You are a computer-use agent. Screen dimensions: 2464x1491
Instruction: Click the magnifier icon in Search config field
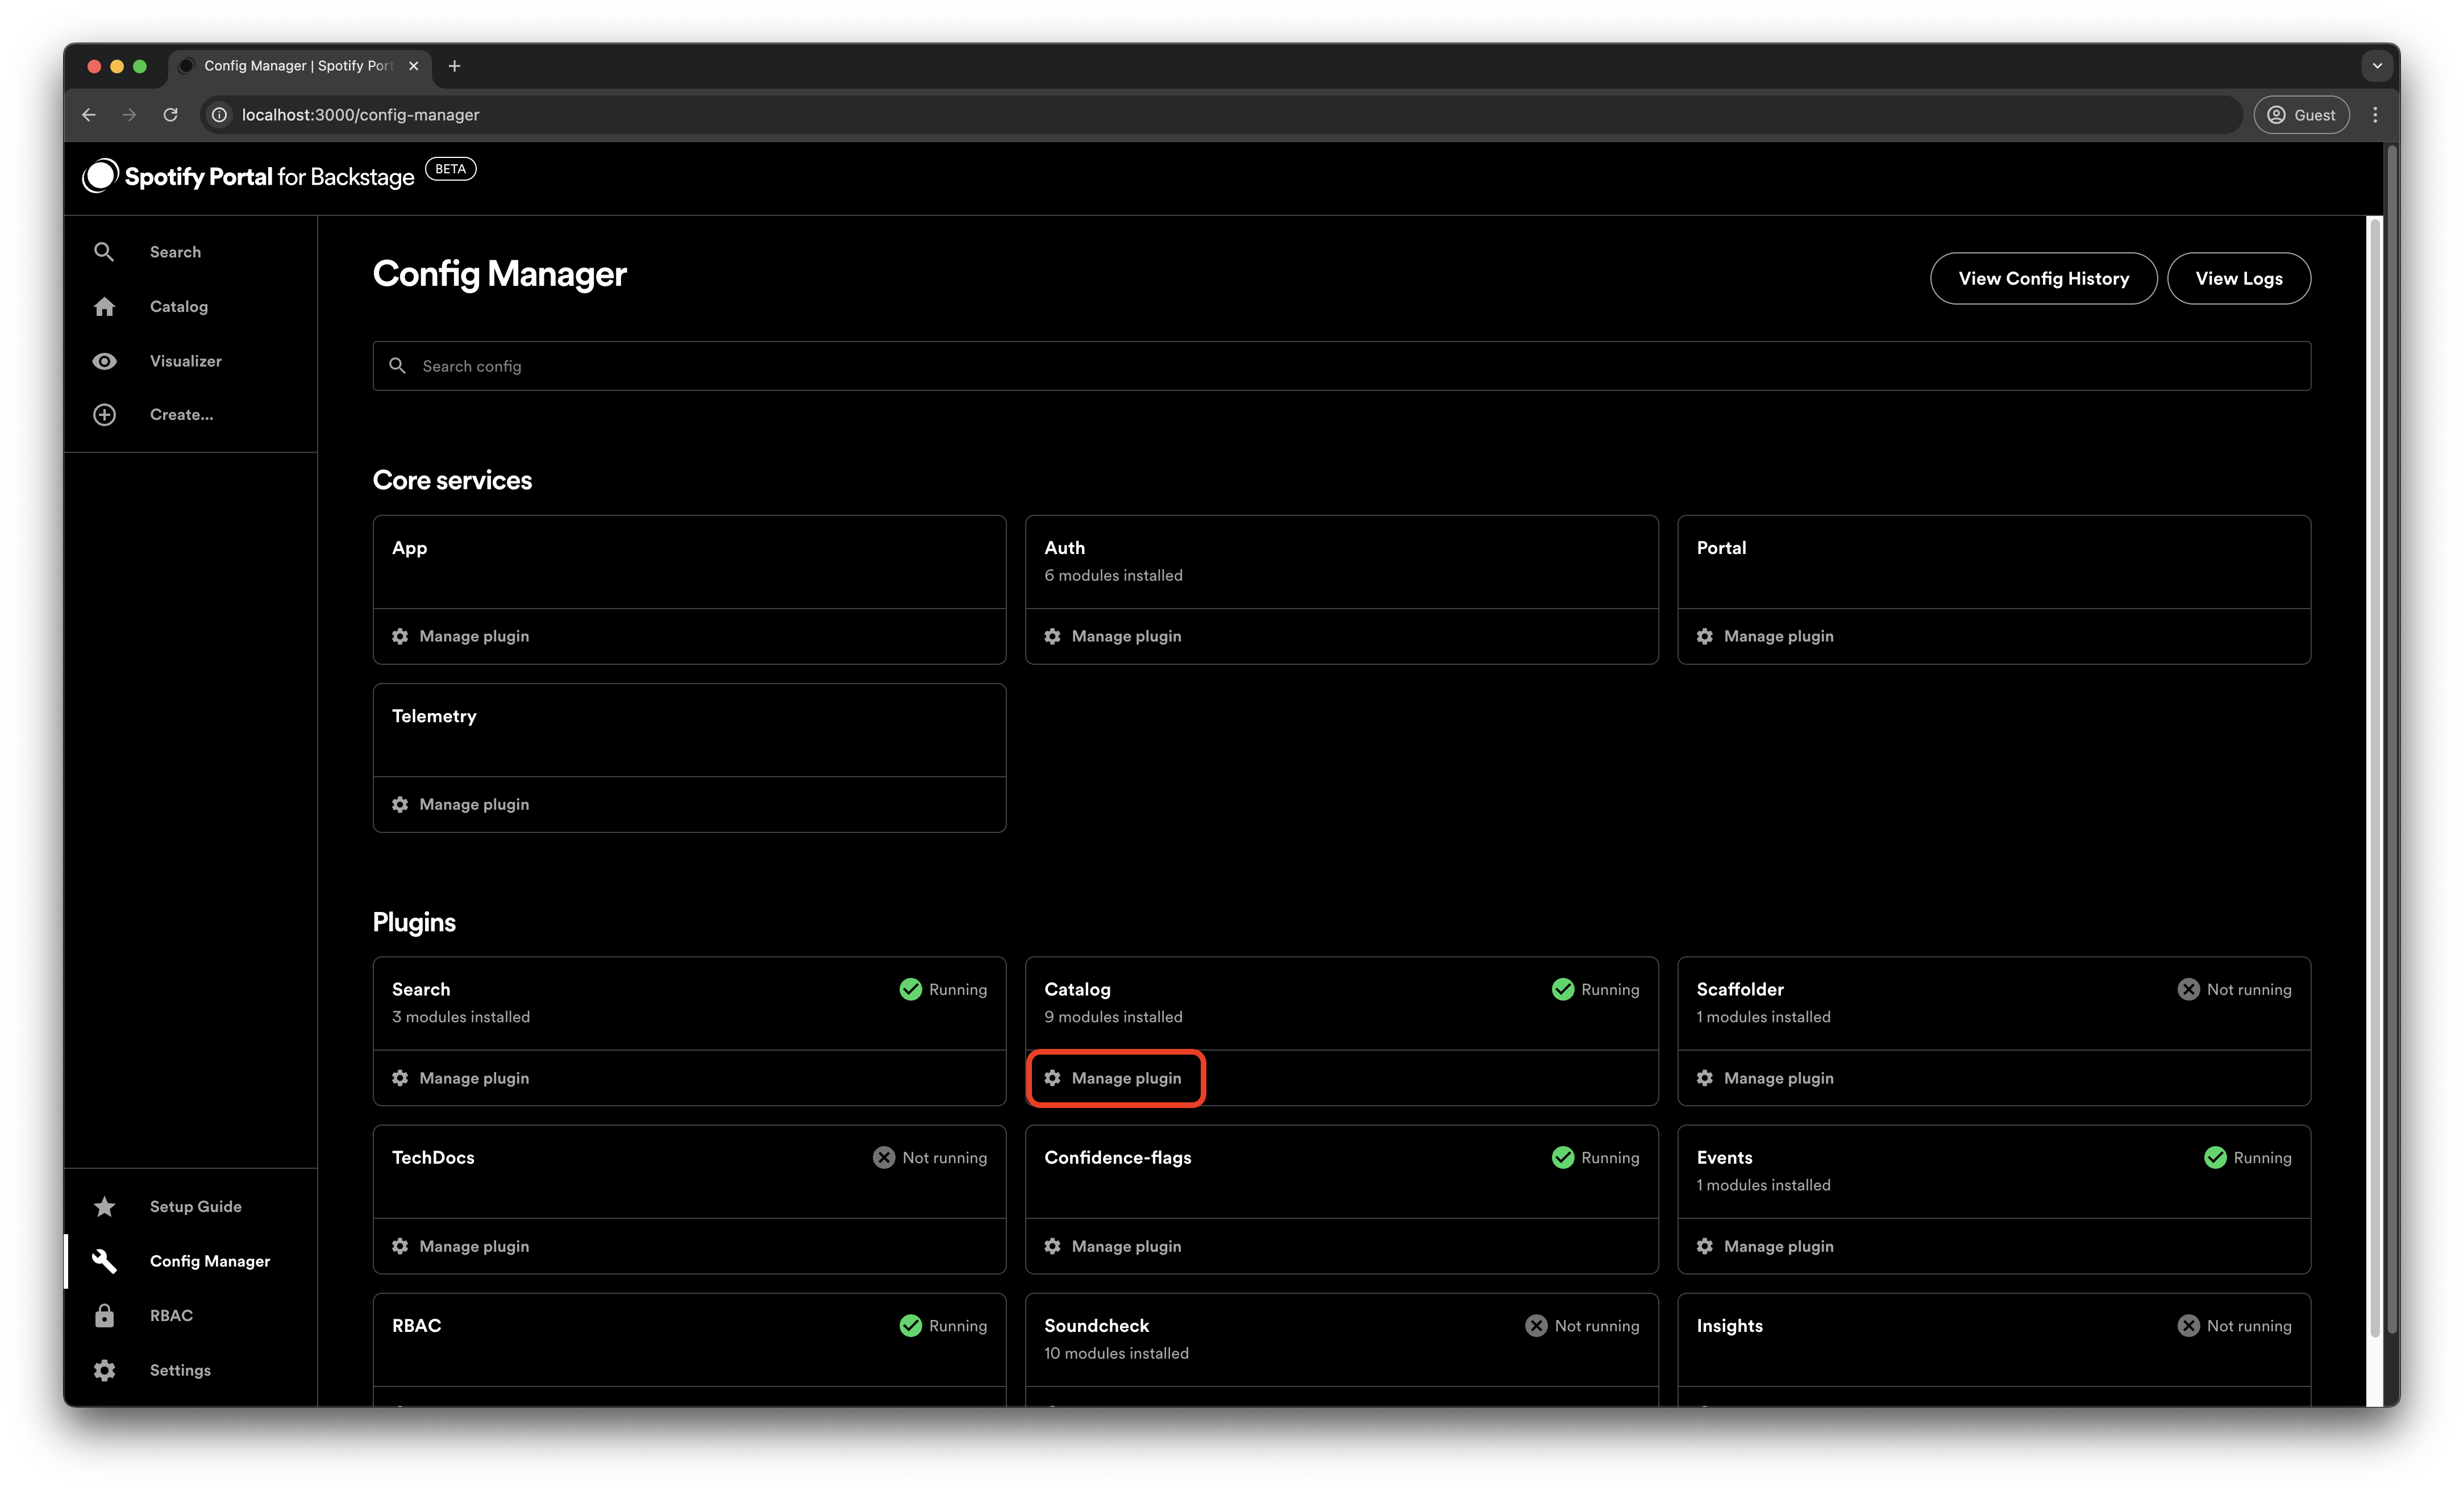(397, 366)
